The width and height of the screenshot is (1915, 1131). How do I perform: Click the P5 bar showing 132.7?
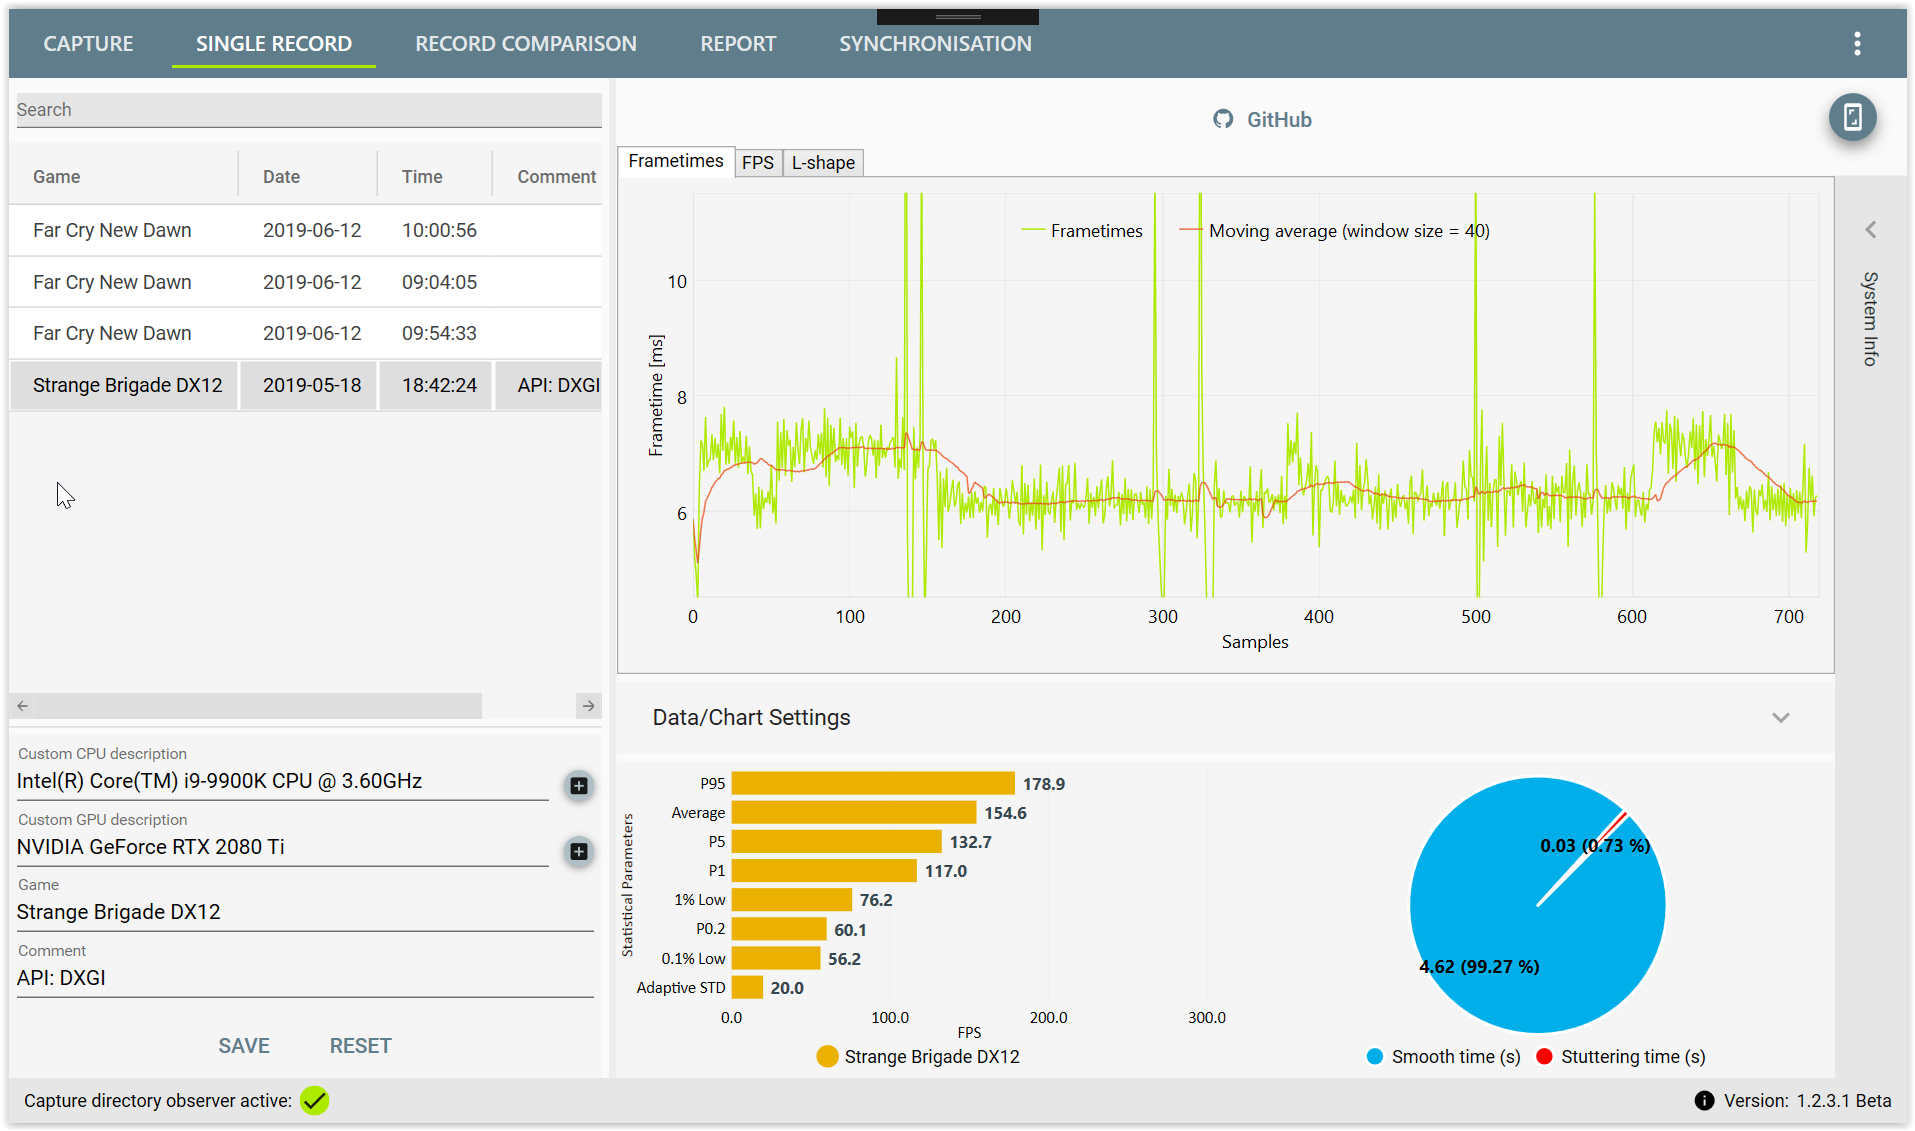tap(837, 842)
